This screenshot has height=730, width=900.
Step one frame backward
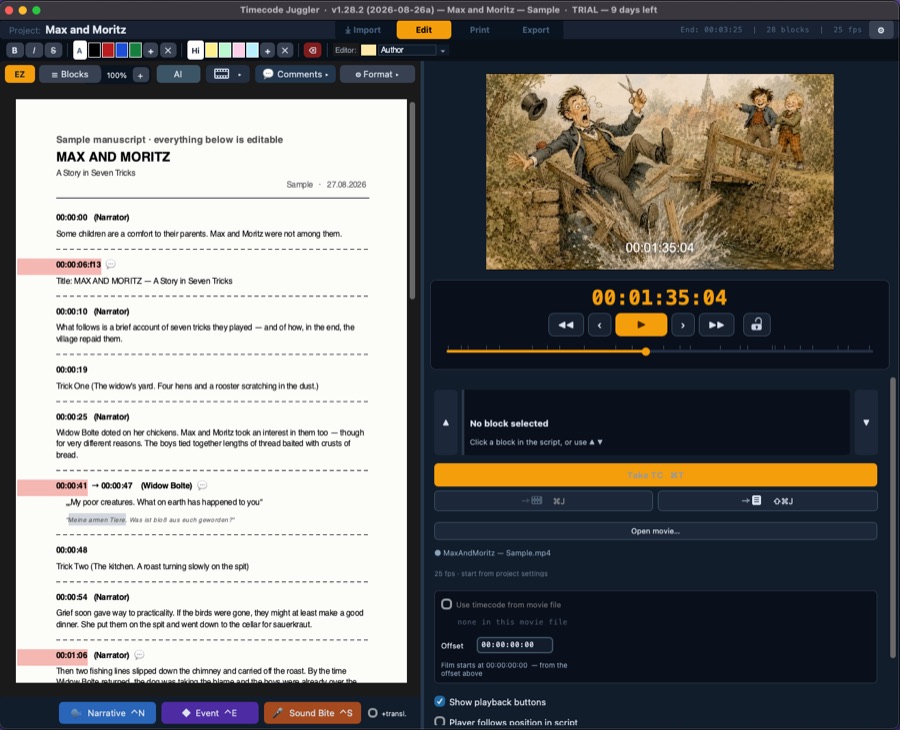(x=600, y=325)
